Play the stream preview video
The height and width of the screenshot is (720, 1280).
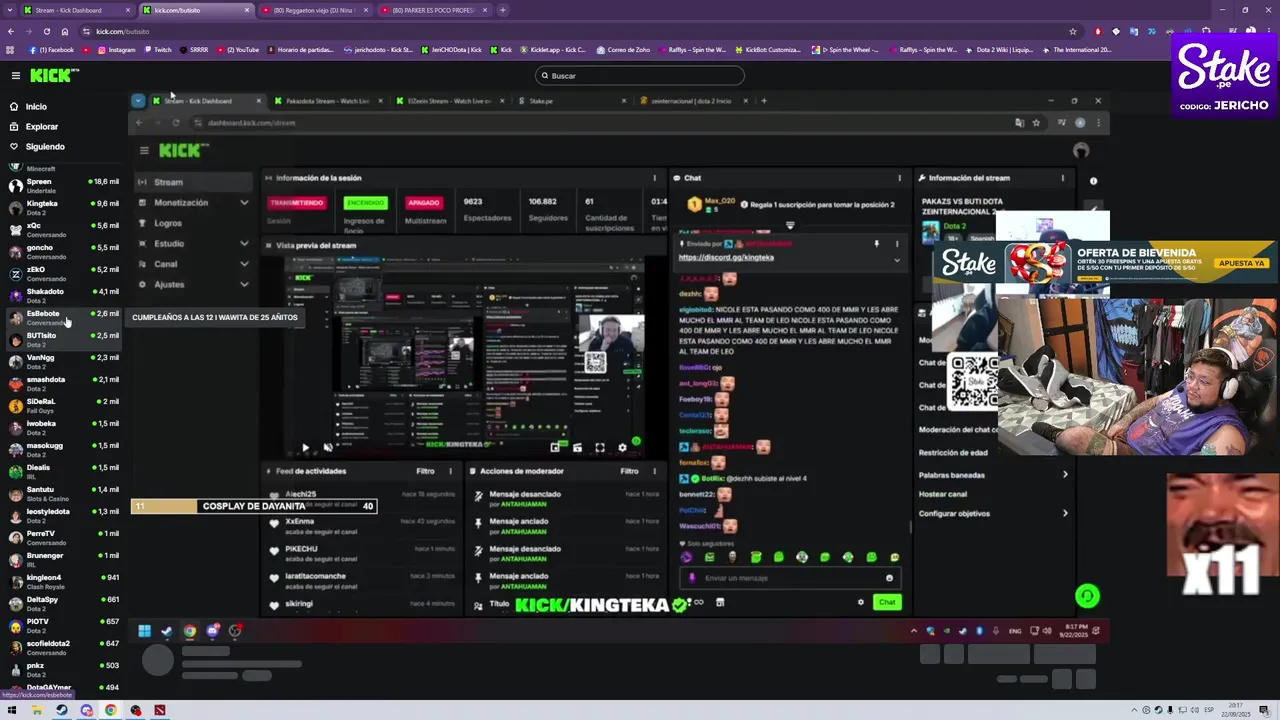coord(305,448)
